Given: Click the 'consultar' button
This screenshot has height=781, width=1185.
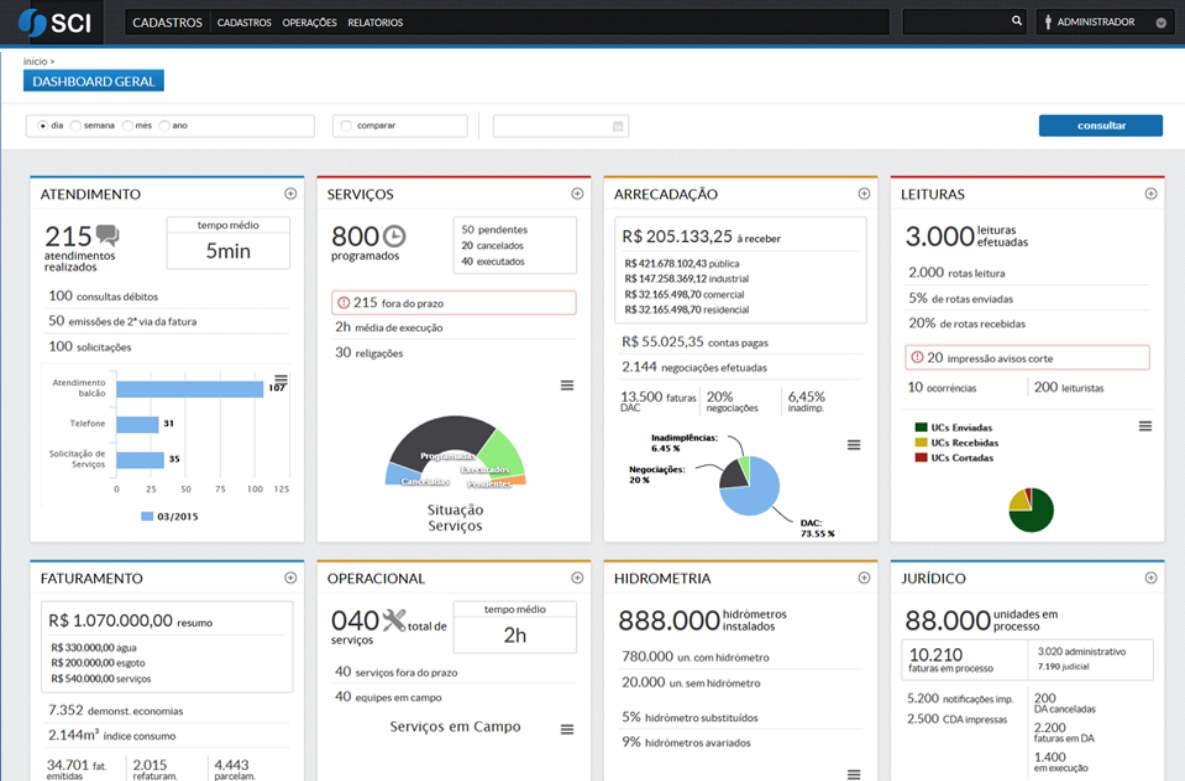Looking at the screenshot, I should click(x=1100, y=126).
